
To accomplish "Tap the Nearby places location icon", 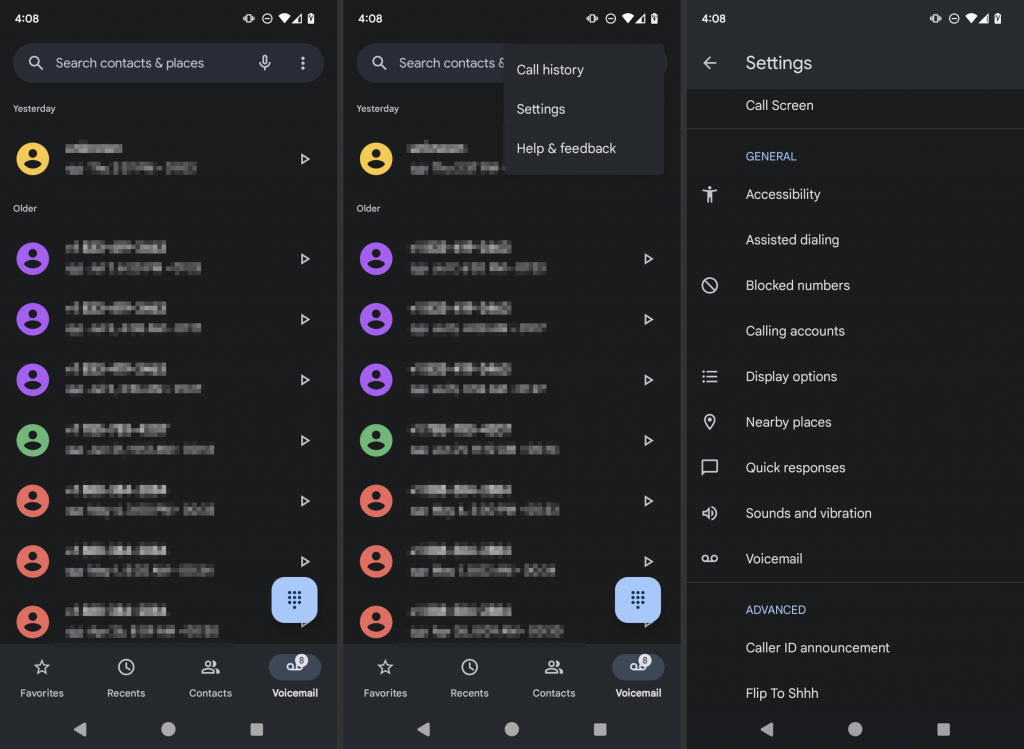I will [710, 421].
